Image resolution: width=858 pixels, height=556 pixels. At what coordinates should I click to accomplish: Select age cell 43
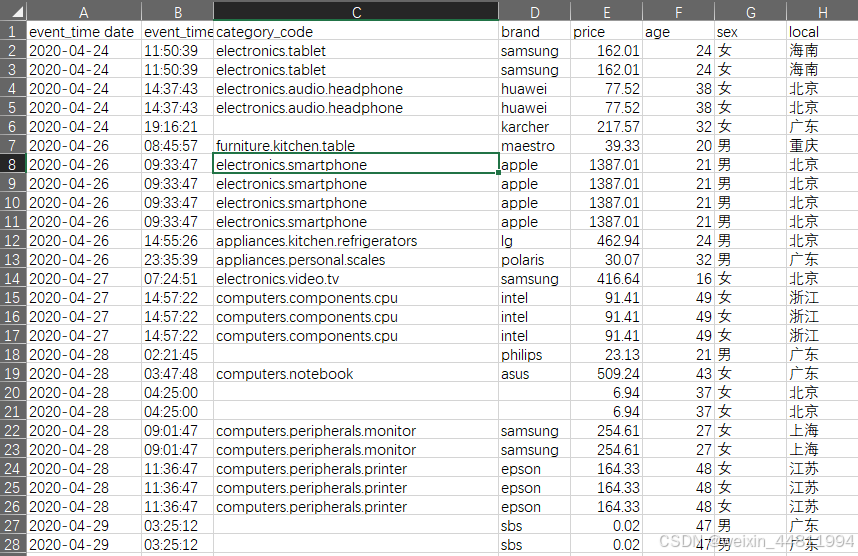coord(679,374)
